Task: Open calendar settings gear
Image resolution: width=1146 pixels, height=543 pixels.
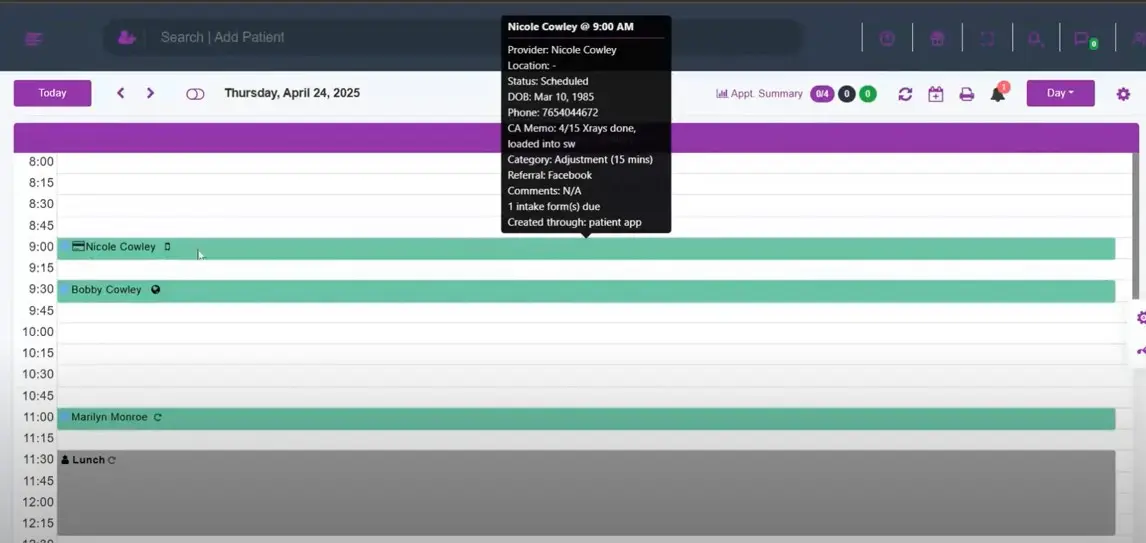Action: 1123,94
